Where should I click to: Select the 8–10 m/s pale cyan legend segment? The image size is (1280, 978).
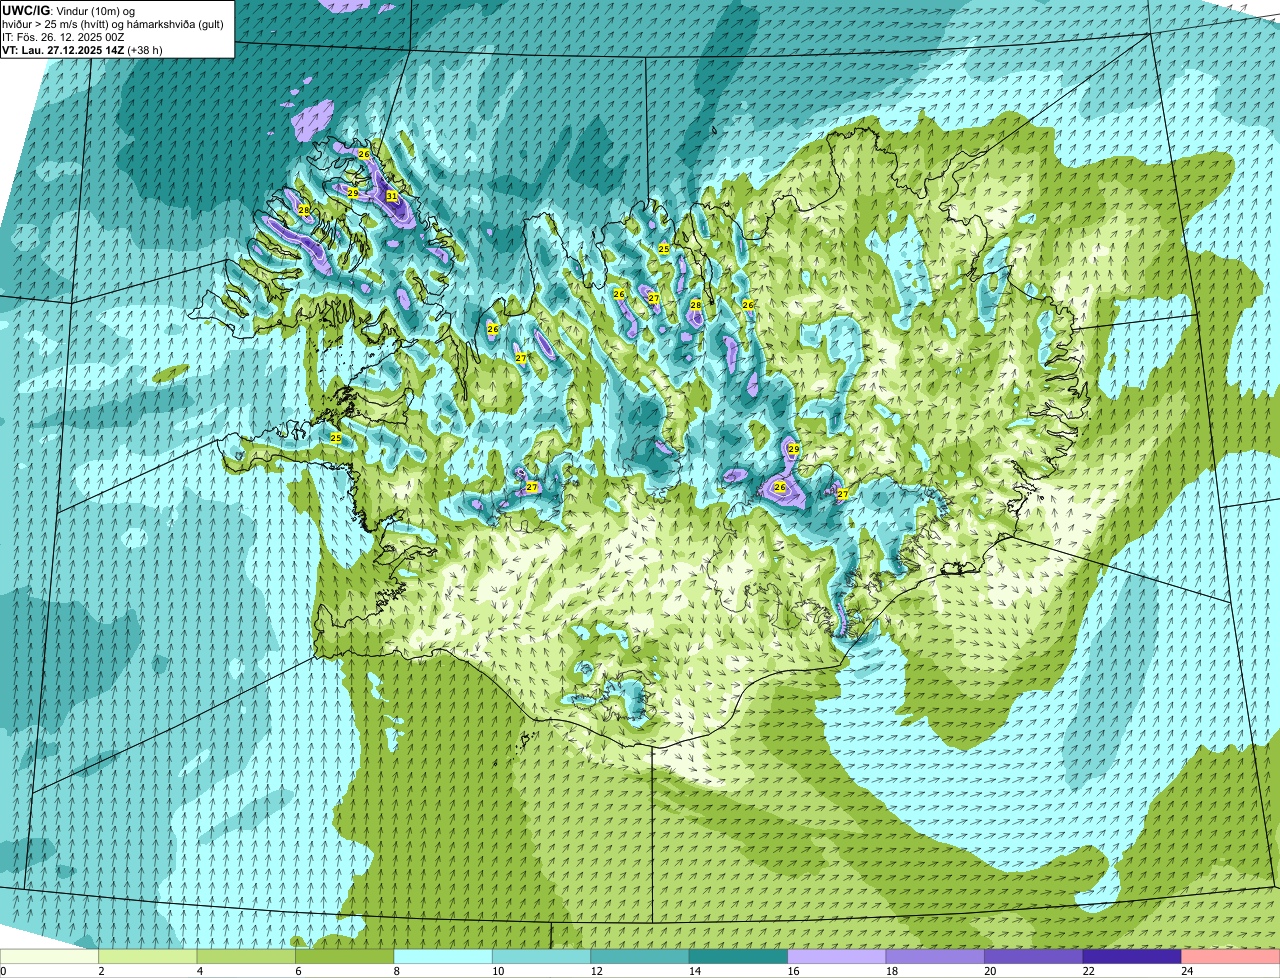(x=443, y=956)
